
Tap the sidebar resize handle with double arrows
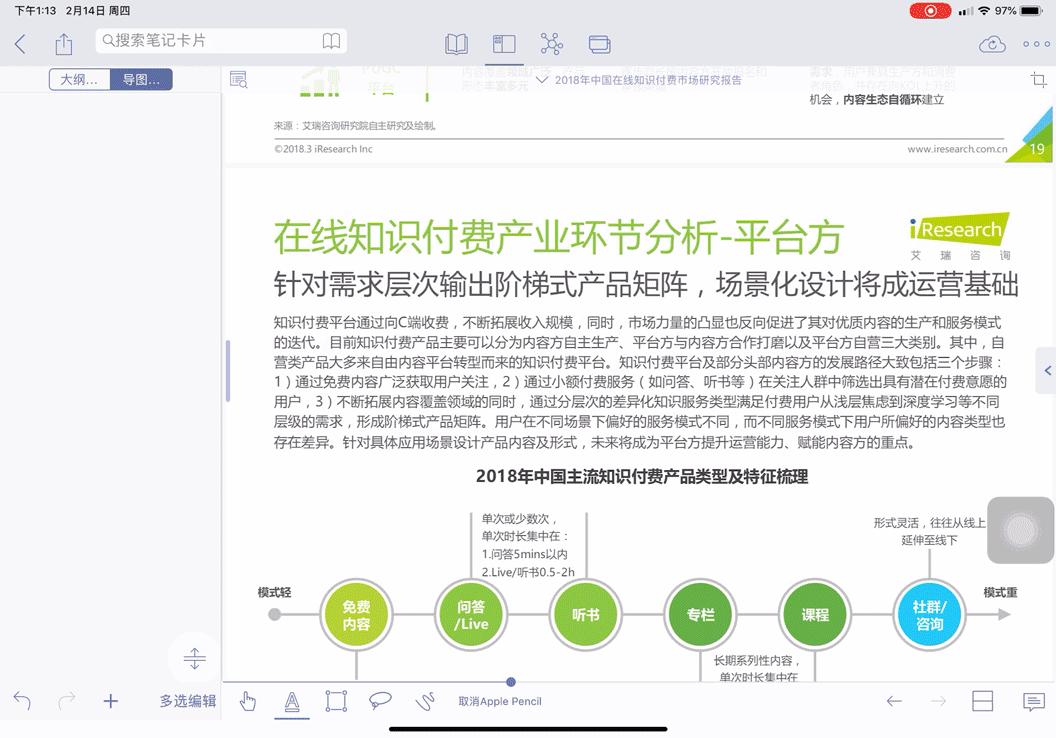pyautogui.click(x=193, y=657)
